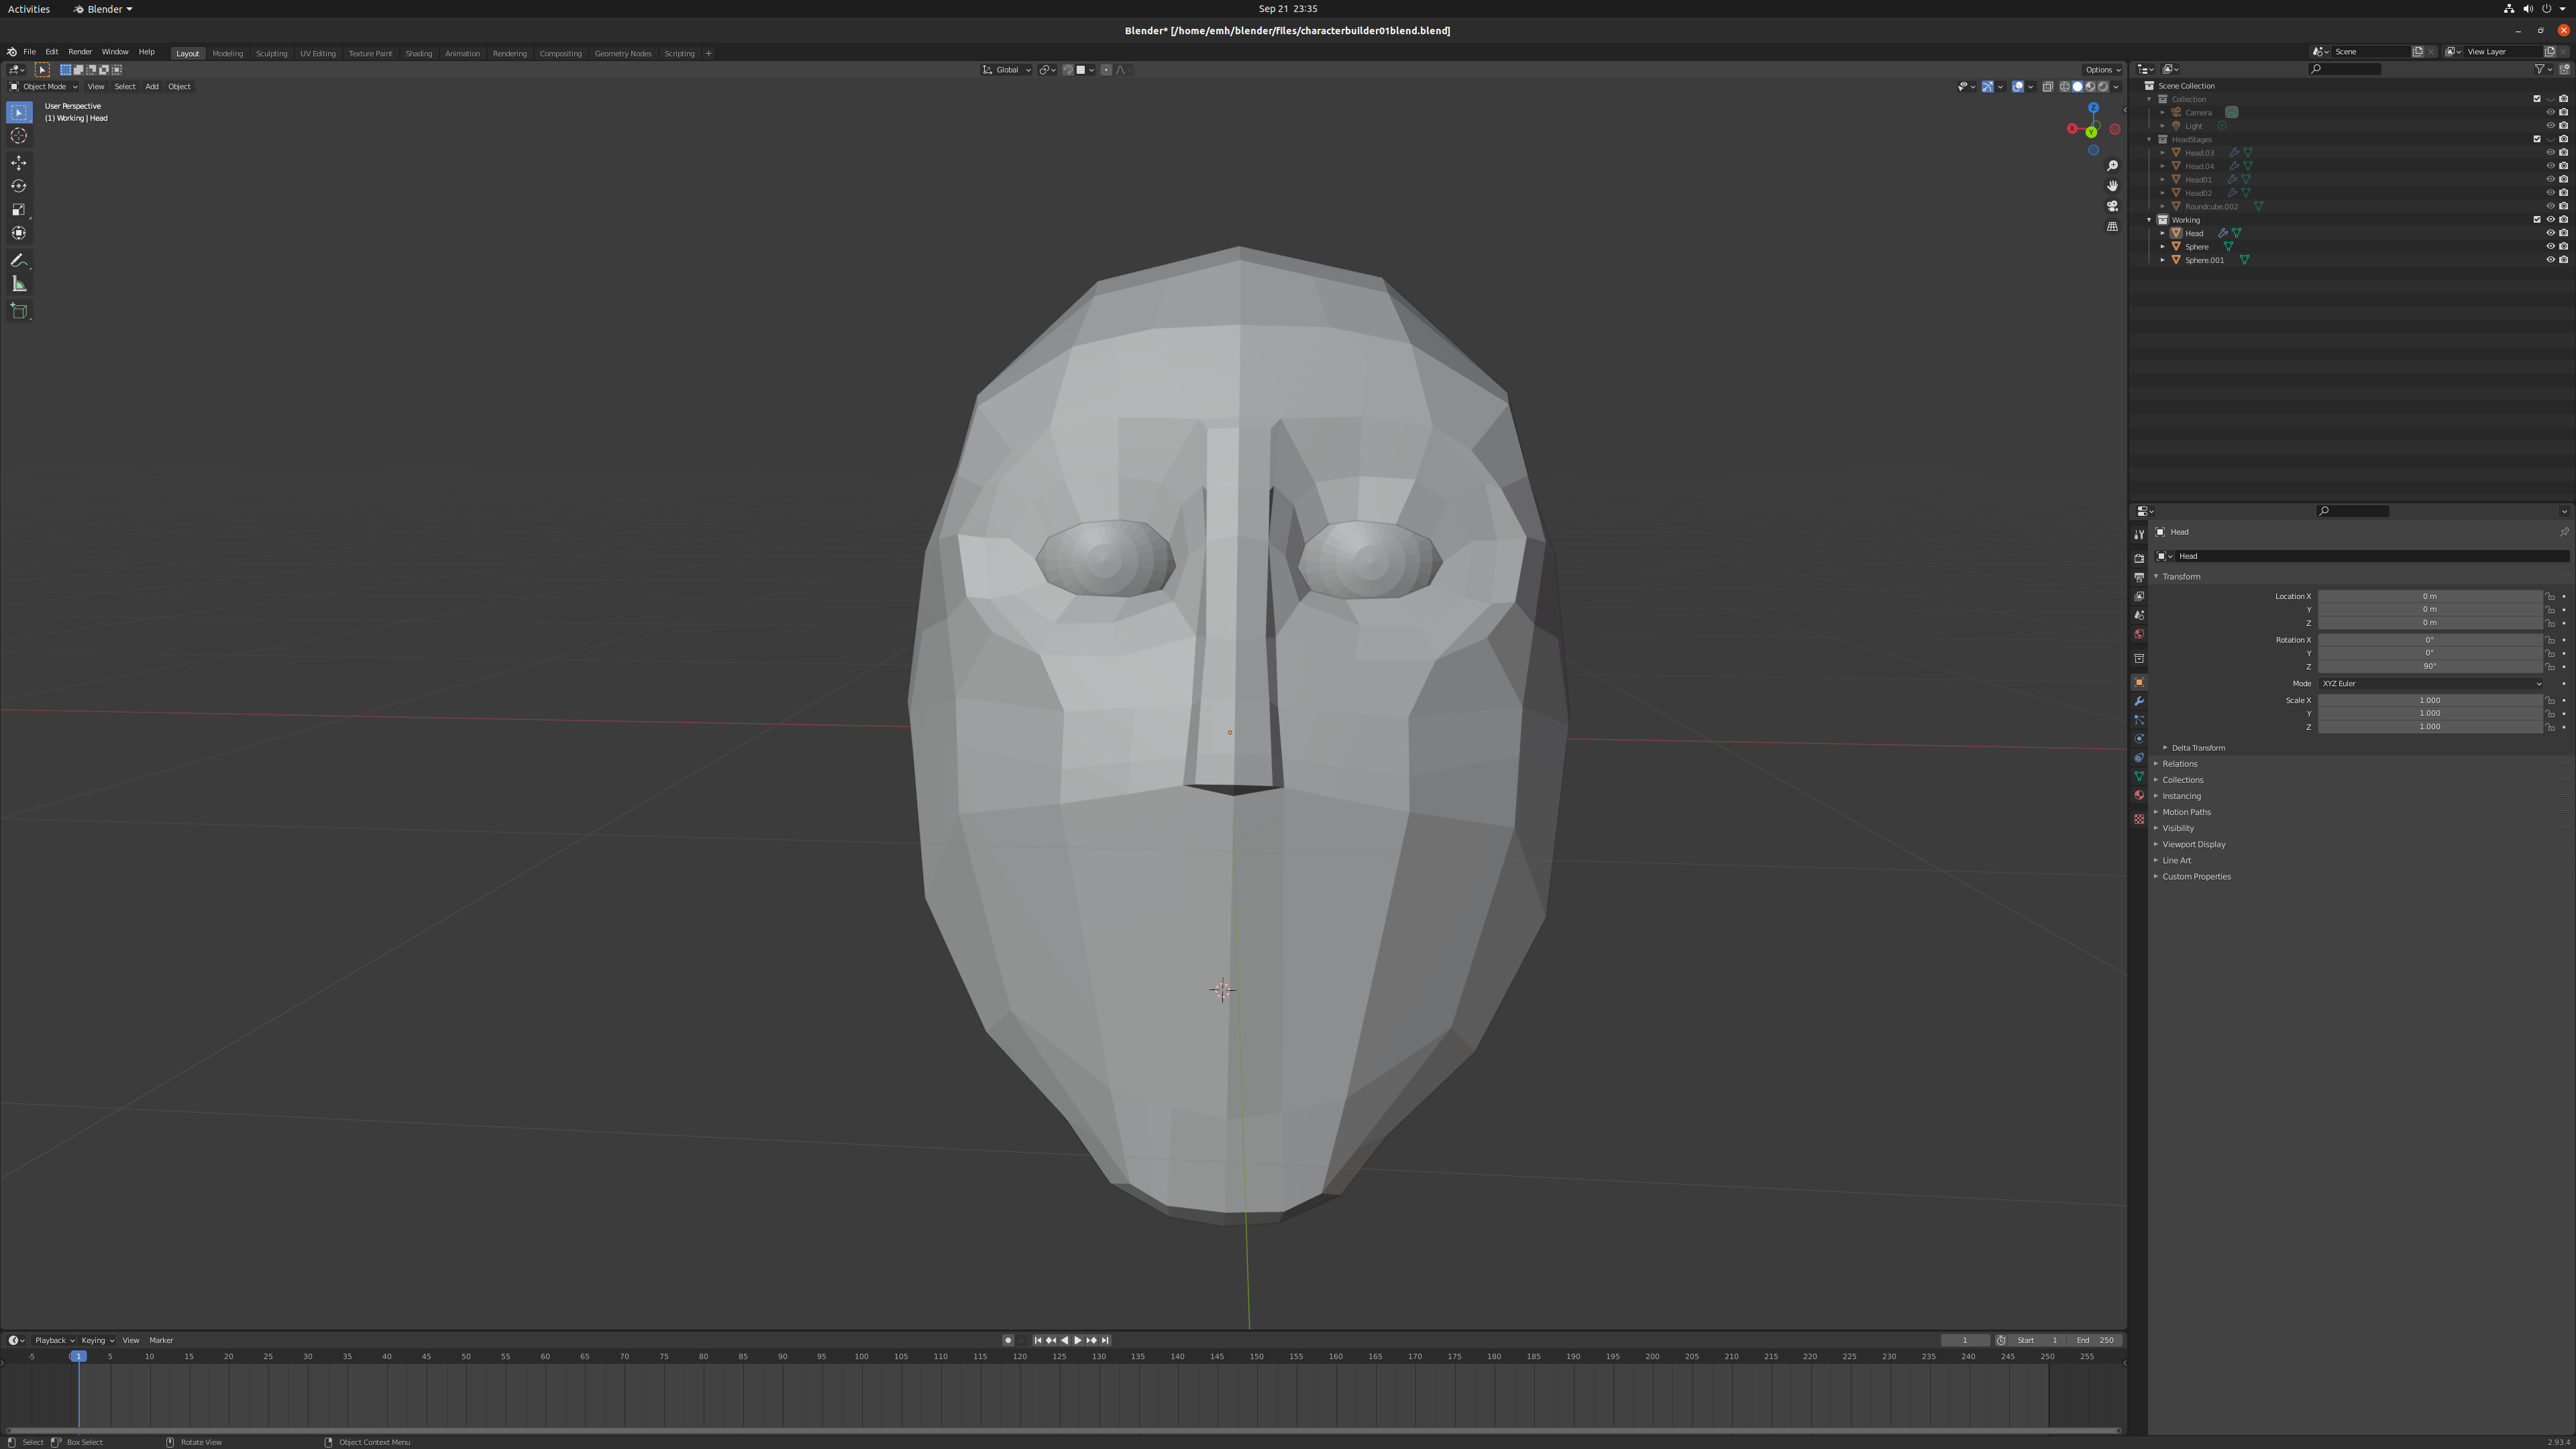2576x1449 pixels.
Task: Open the rotation Mode XYZ Euler dropdown
Action: (x=2431, y=684)
